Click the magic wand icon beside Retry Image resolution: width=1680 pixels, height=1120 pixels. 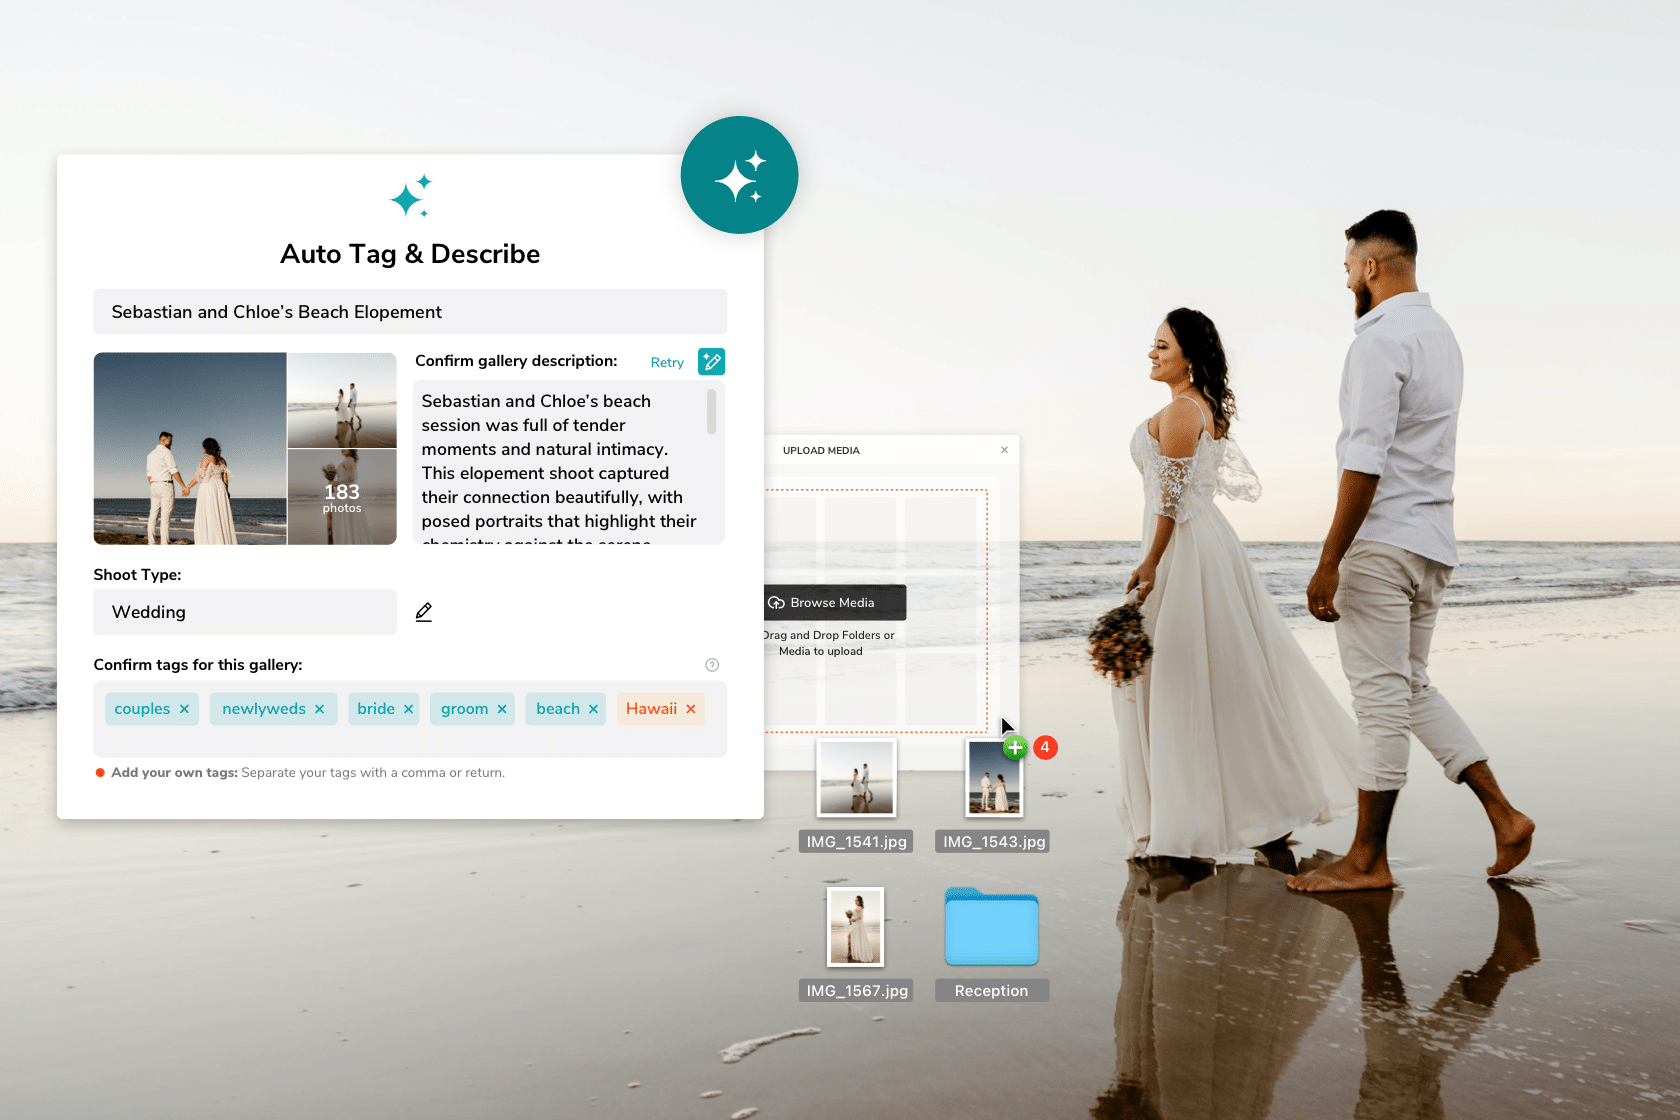point(711,361)
